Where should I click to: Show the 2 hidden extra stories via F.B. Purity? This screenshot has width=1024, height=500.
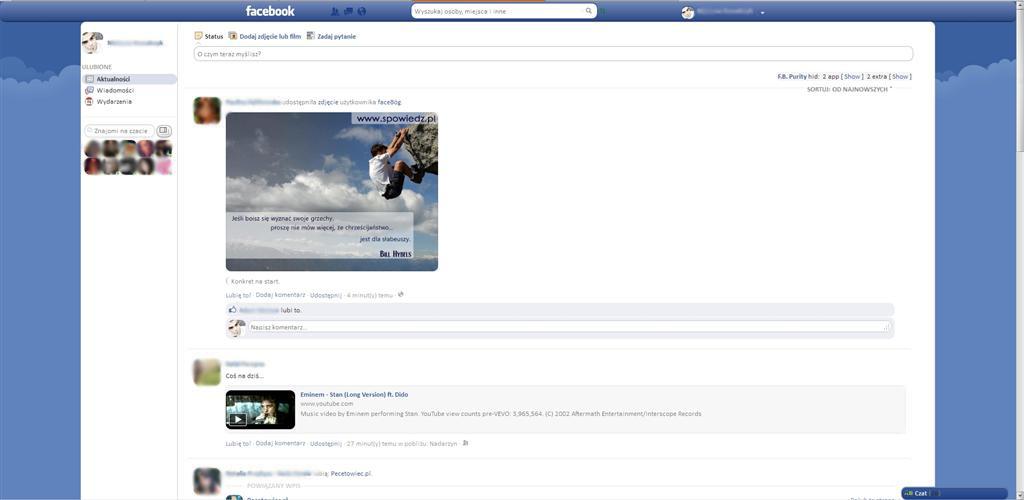pyautogui.click(x=900, y=76)
